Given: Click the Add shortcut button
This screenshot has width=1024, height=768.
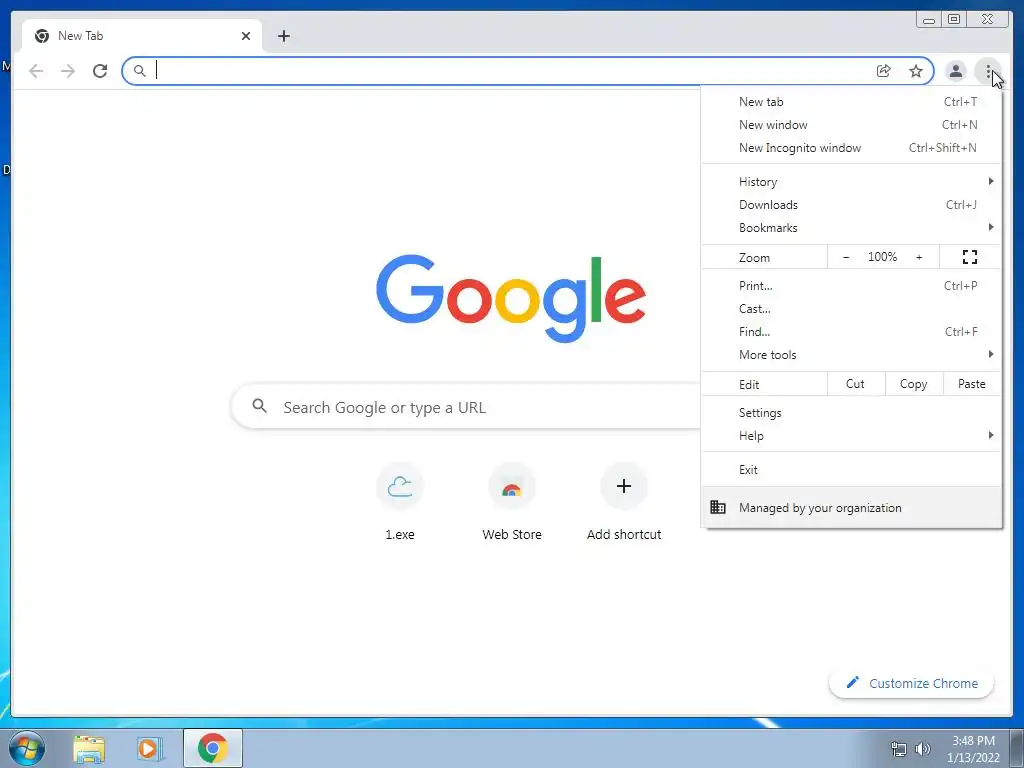Looking at the screenshot, I should (624, 502).
